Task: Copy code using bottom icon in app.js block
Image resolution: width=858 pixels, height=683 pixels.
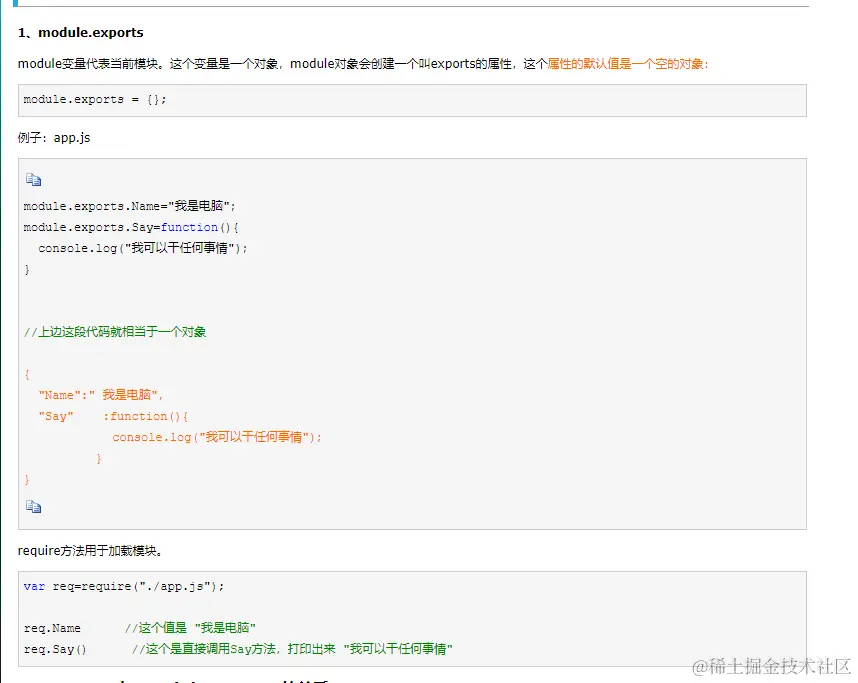Action: point(33,507)
